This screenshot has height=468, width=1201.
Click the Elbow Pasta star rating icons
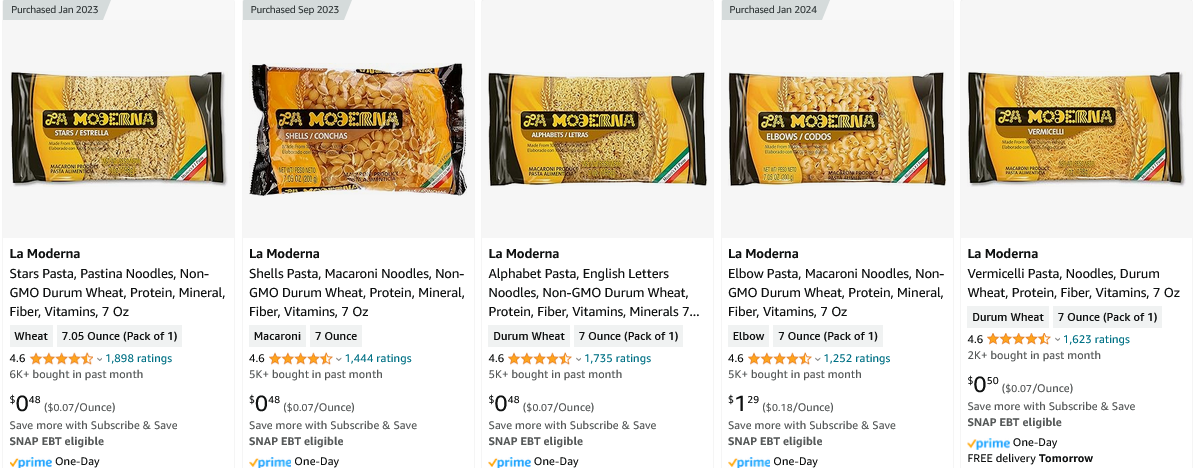779,359
